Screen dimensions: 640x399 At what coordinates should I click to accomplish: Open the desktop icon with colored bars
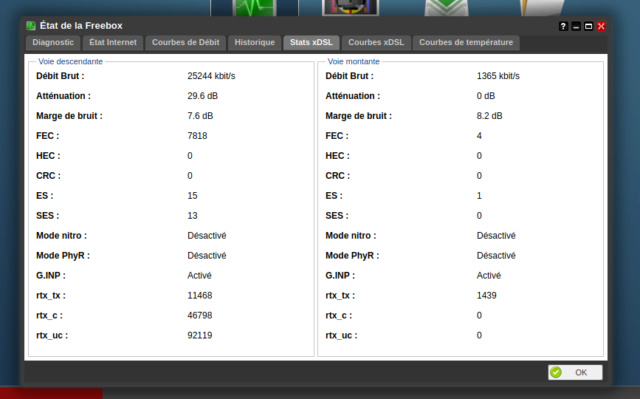351,7
